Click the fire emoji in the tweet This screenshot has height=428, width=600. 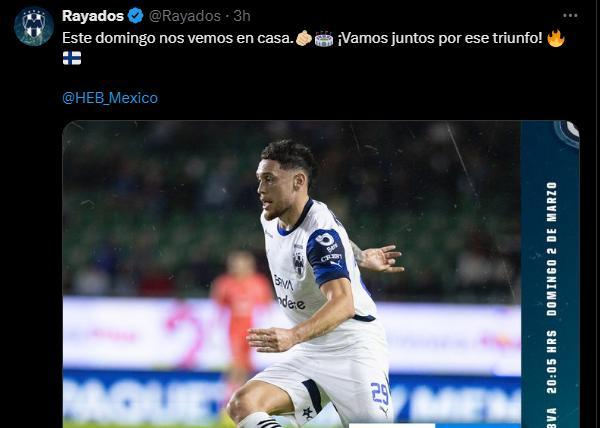[556, 38]
